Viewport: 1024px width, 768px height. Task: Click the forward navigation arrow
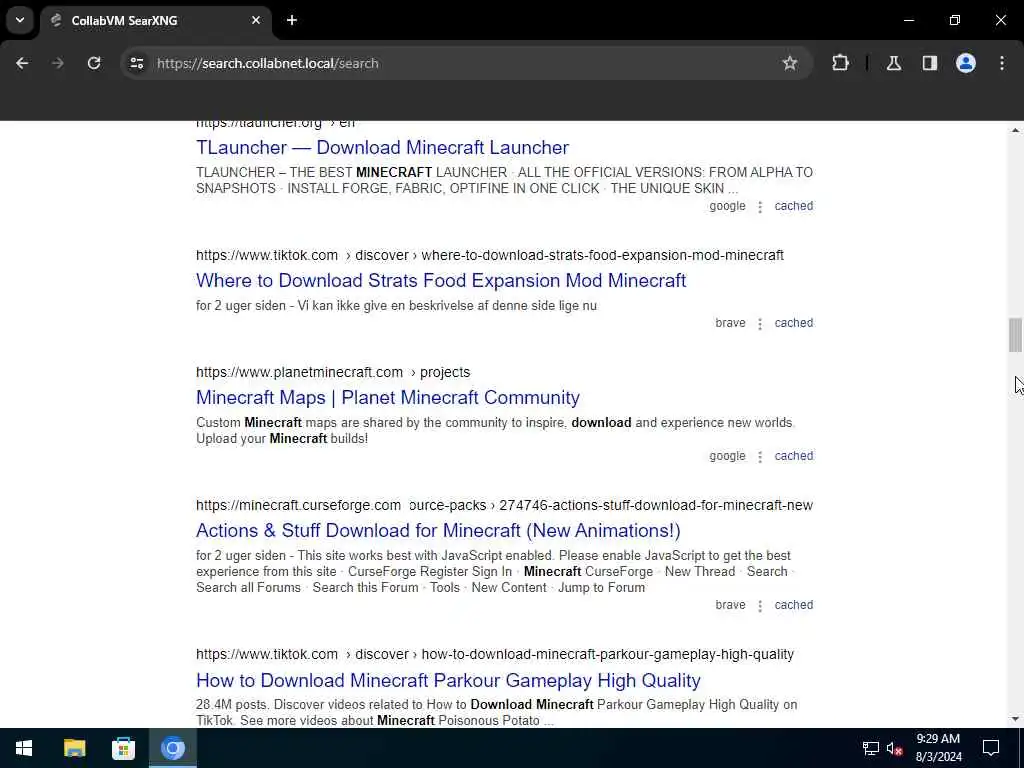58,63
